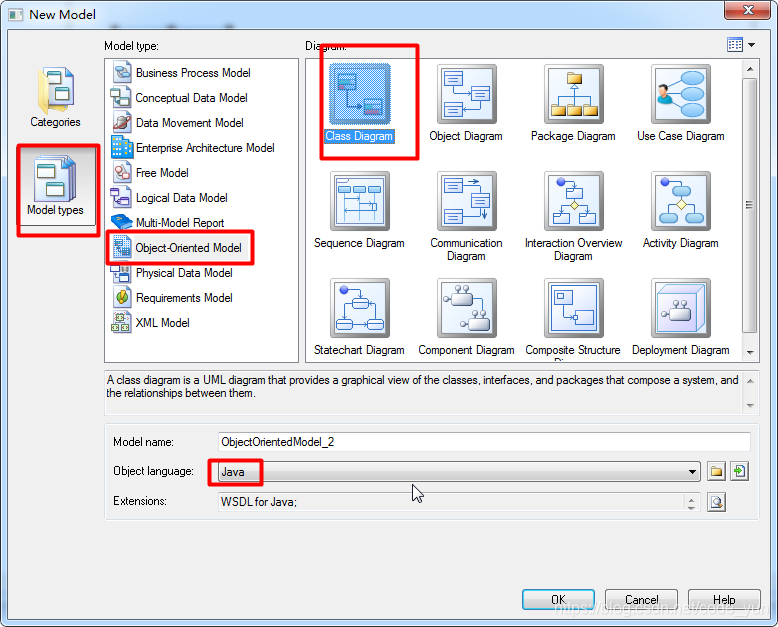Select the Object Diagram icon

click(466, 94)
